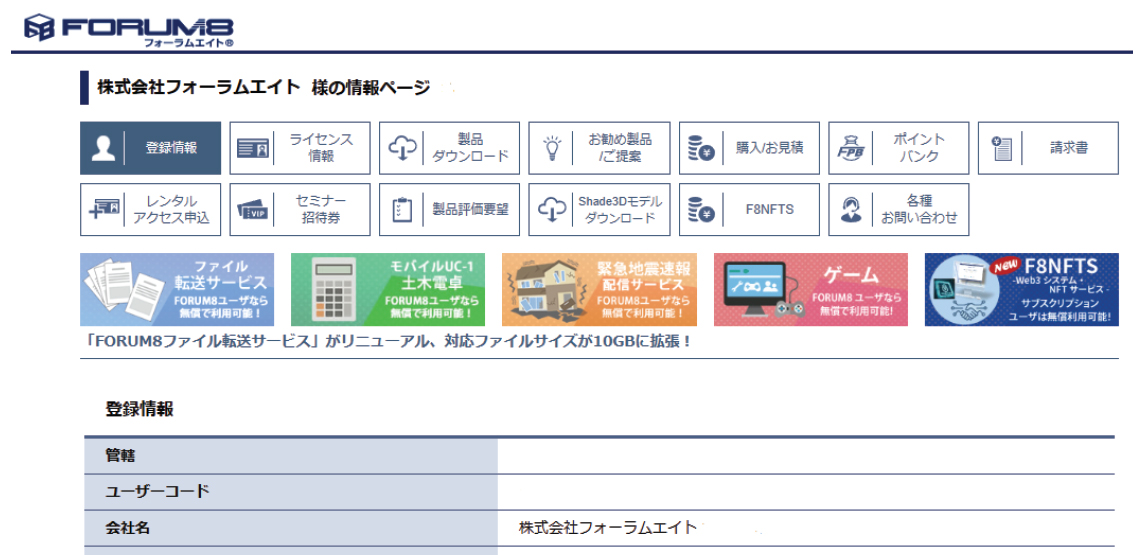Open the モバイルUC-1 土木電卓 banner
This screenshot has height=555, width=1146.
(x=388, y=290)
